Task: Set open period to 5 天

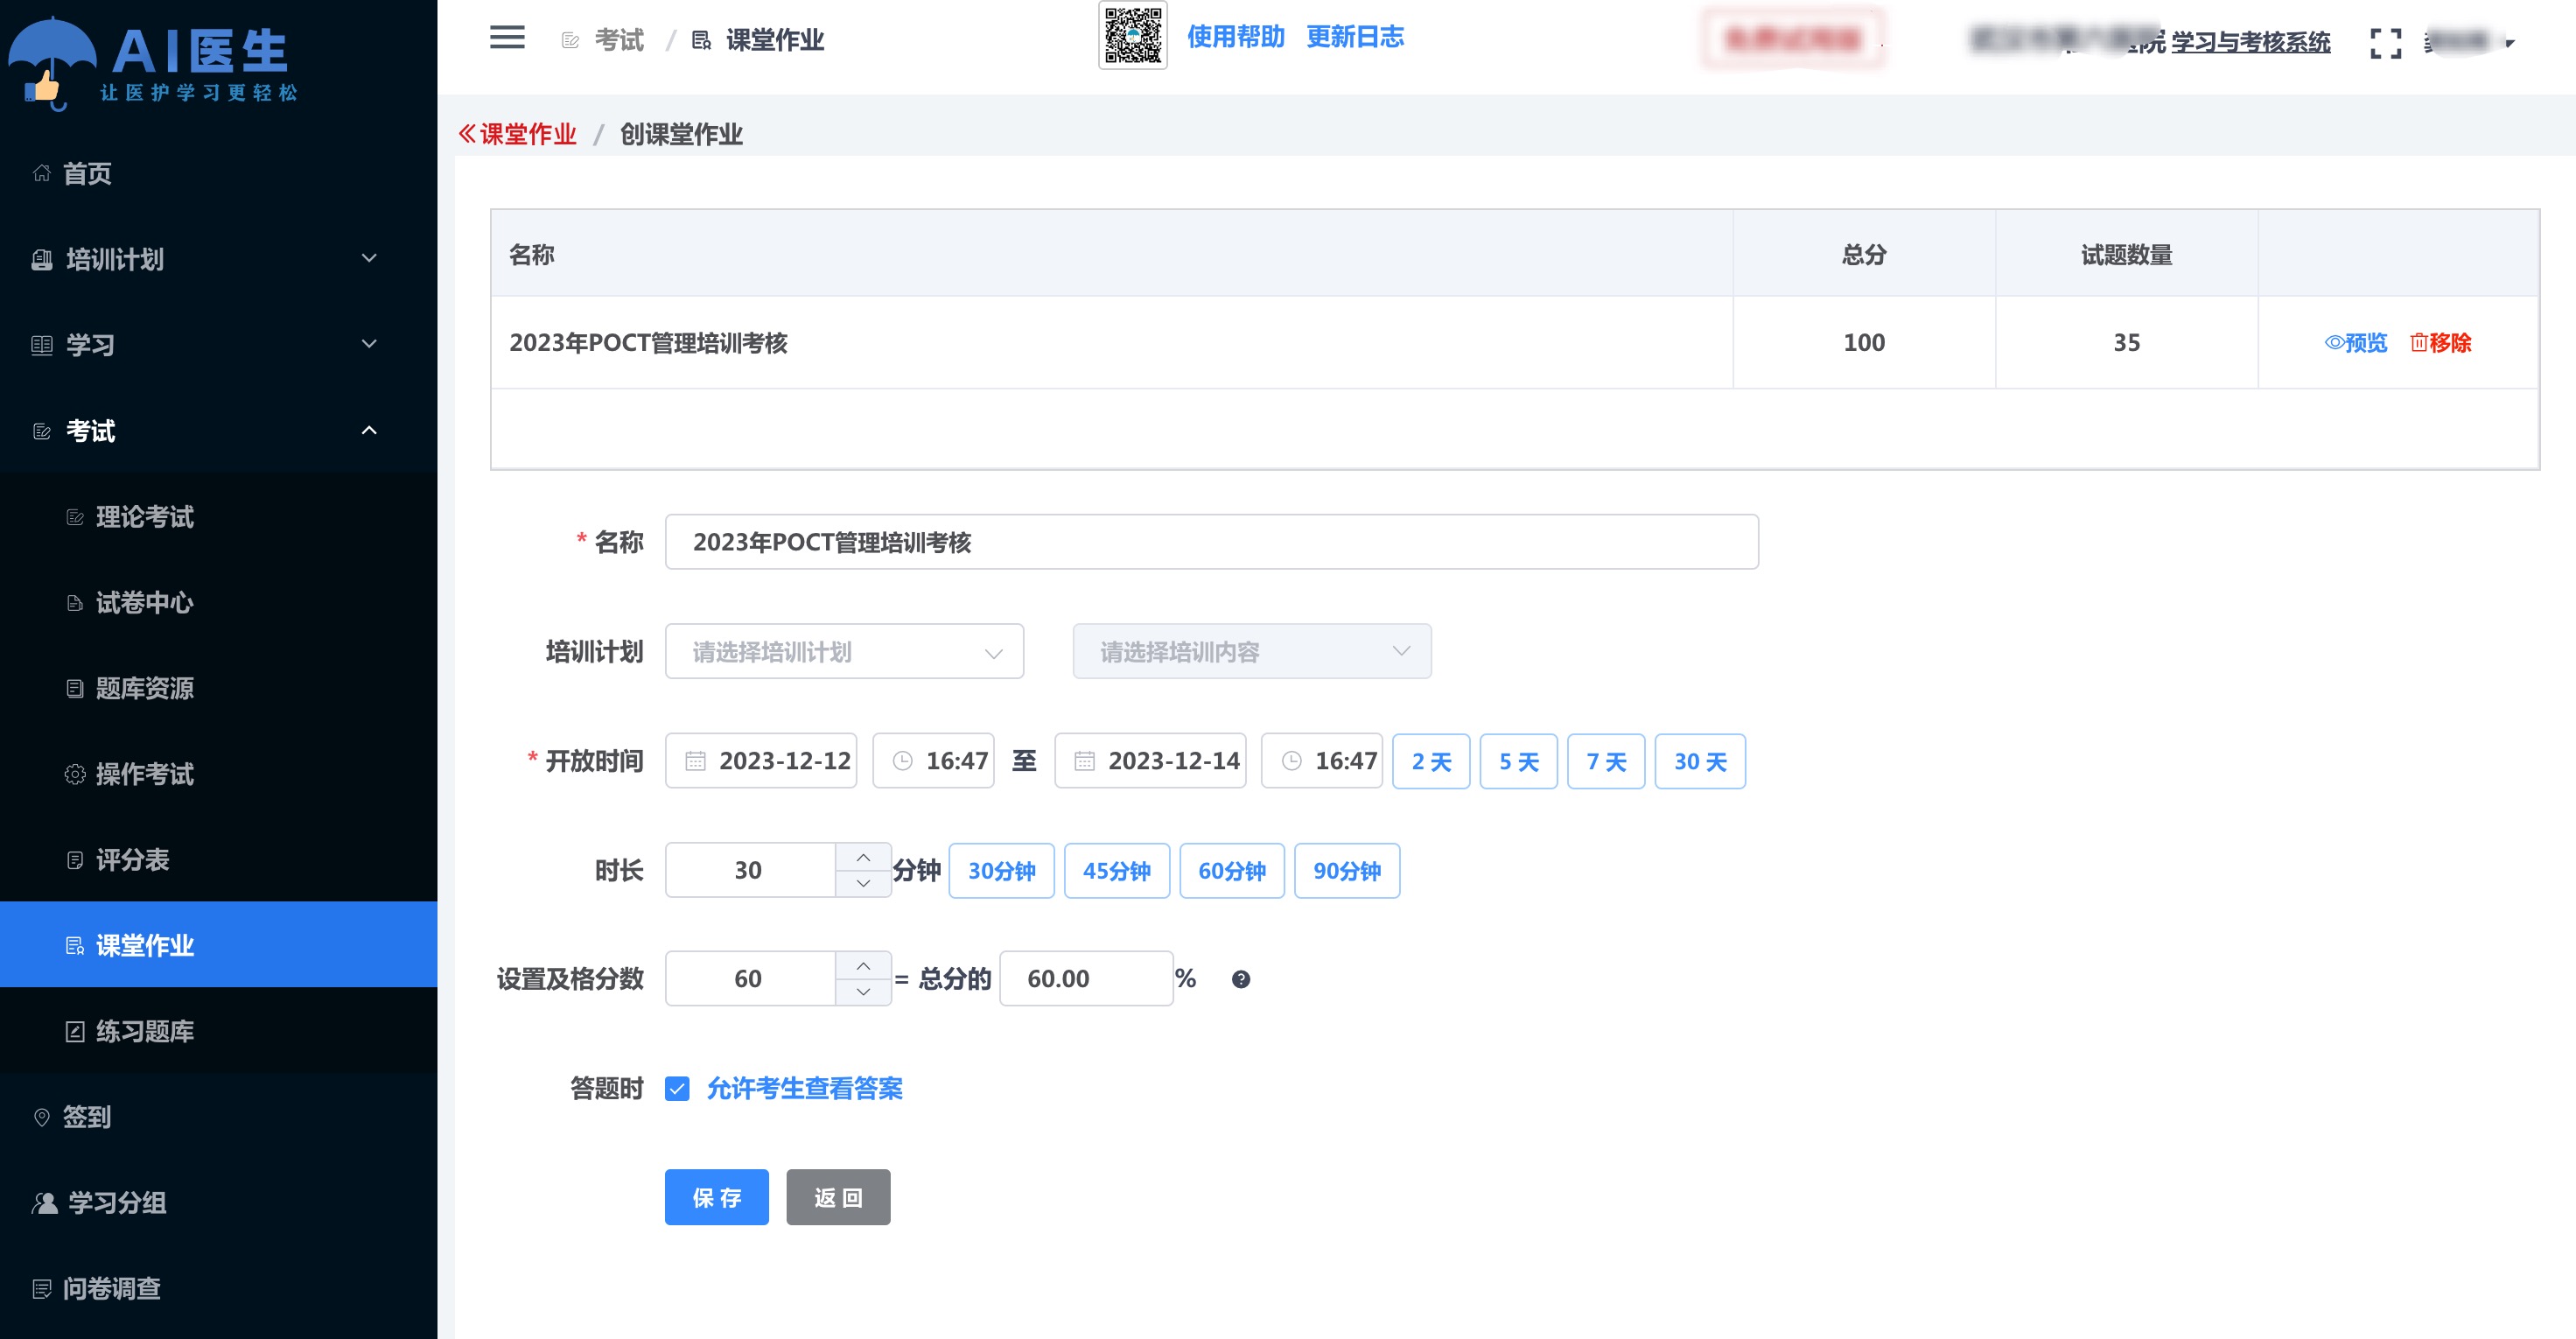Action: 1518,761
